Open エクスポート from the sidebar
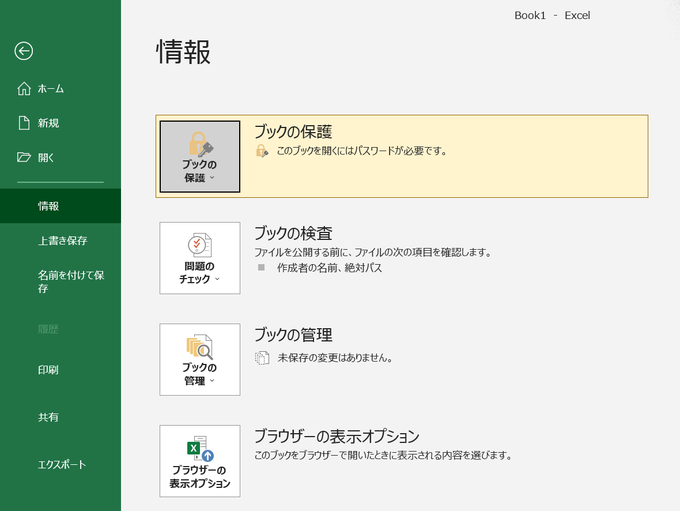The height and width of the screenshot is (511, 680). [60, 465]
